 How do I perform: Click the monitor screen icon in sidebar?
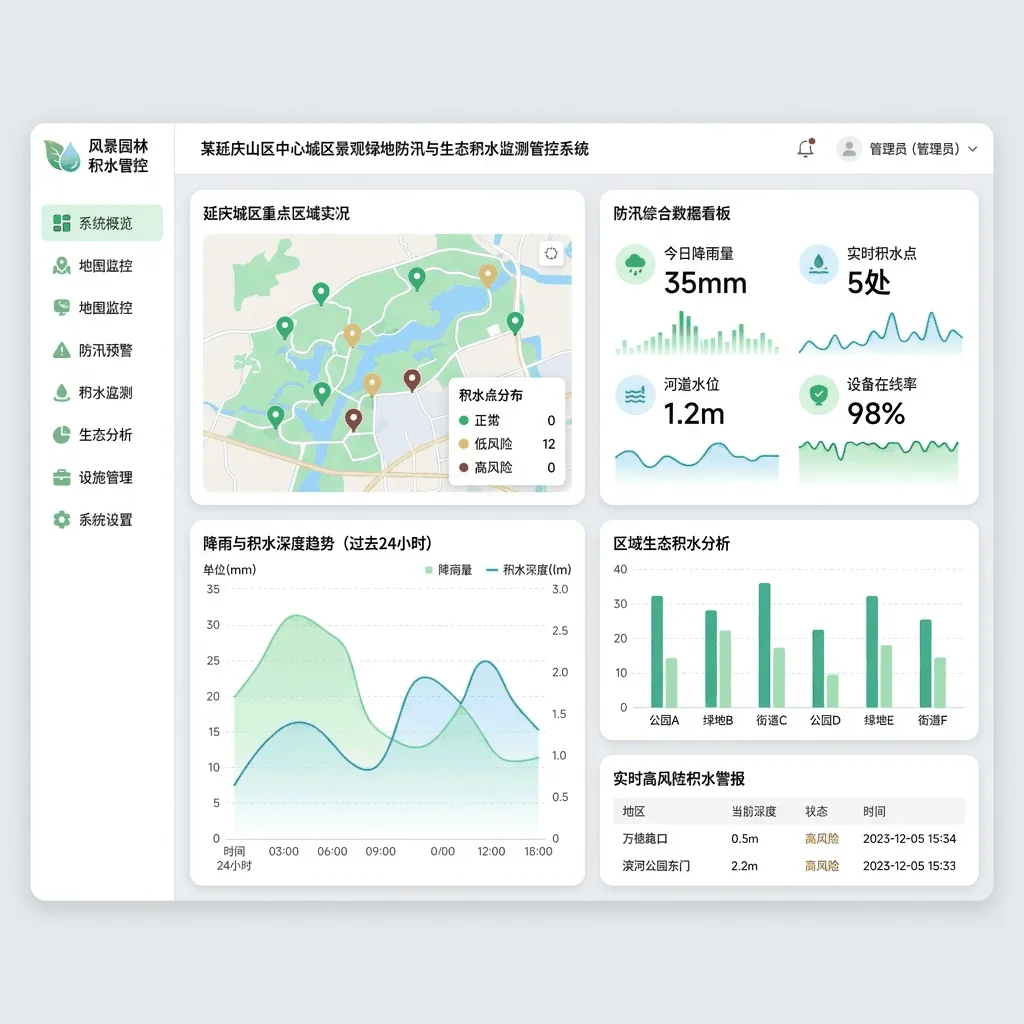point(61,308)
